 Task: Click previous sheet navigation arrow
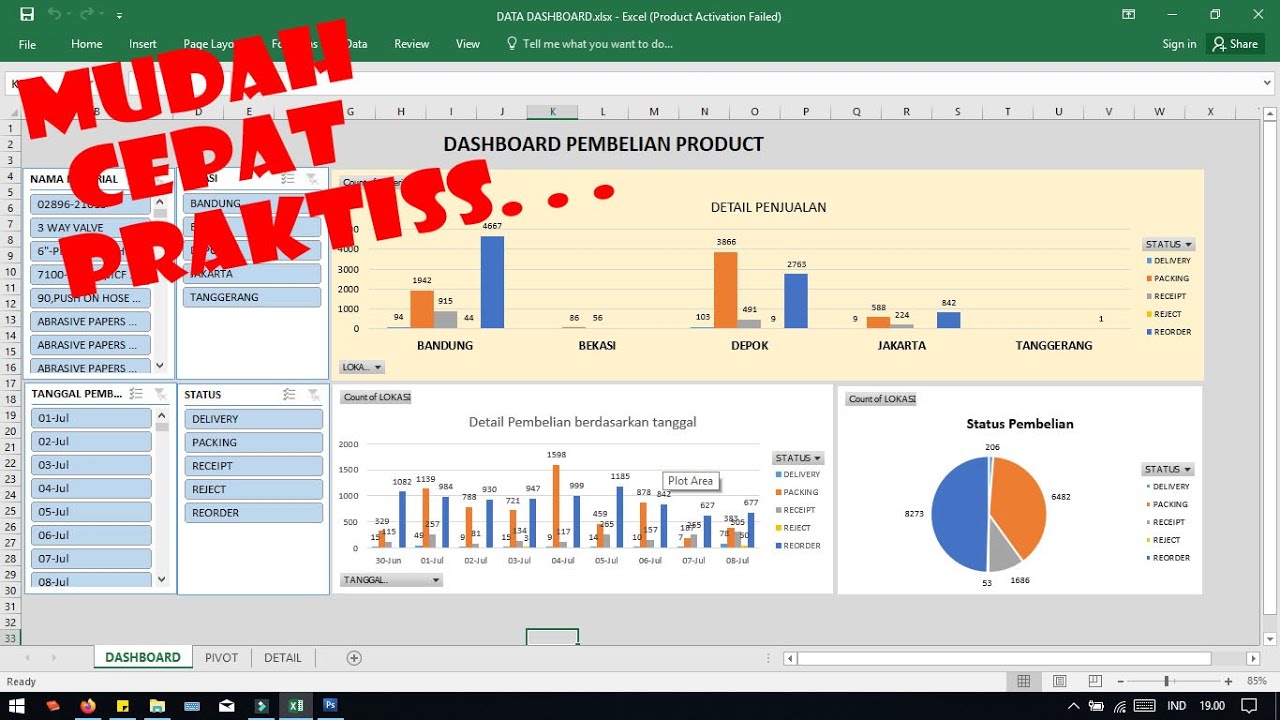[x=27, y=658]
